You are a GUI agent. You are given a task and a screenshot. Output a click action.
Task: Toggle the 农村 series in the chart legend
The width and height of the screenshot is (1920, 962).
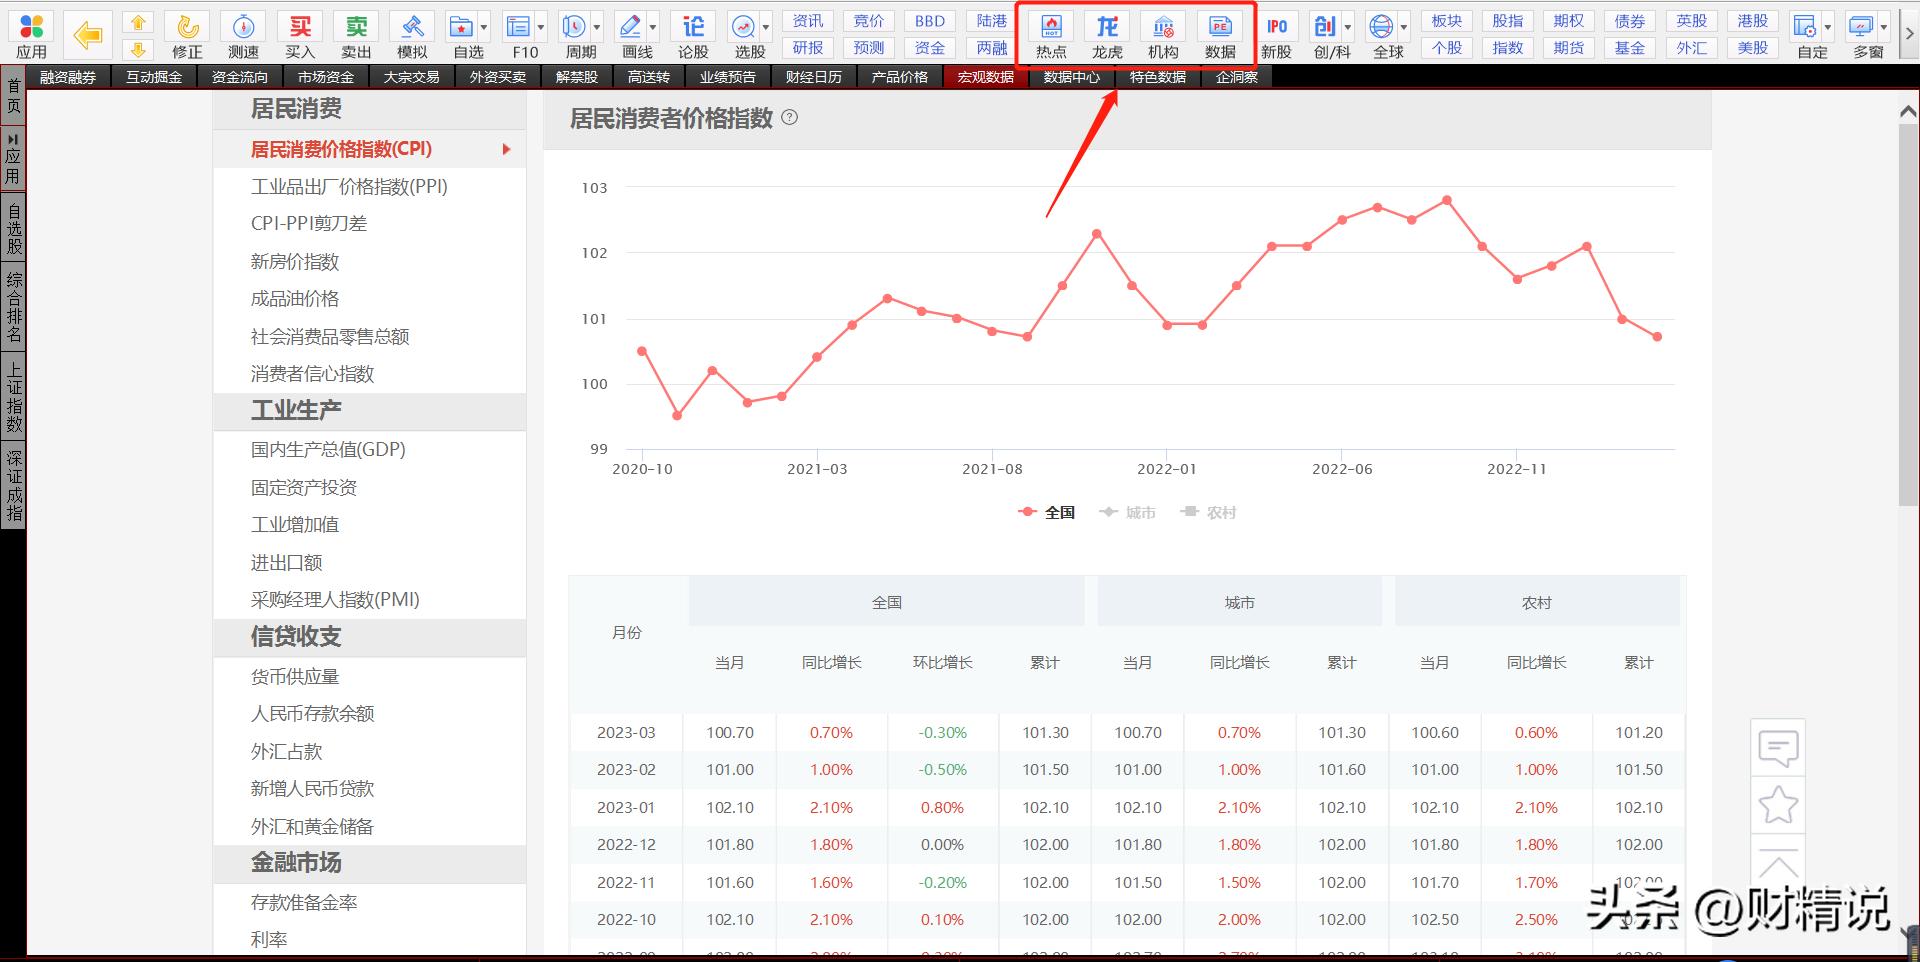[1209, 512]
